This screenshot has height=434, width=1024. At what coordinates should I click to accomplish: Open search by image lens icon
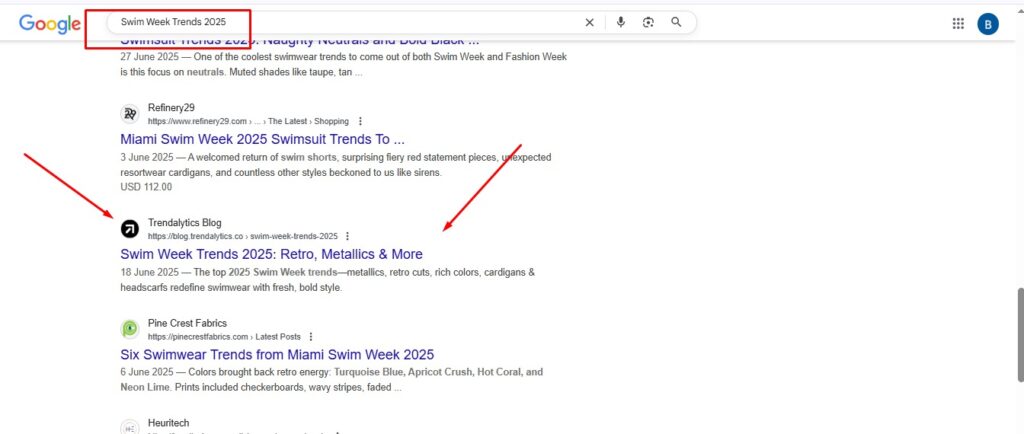point(648,22)
